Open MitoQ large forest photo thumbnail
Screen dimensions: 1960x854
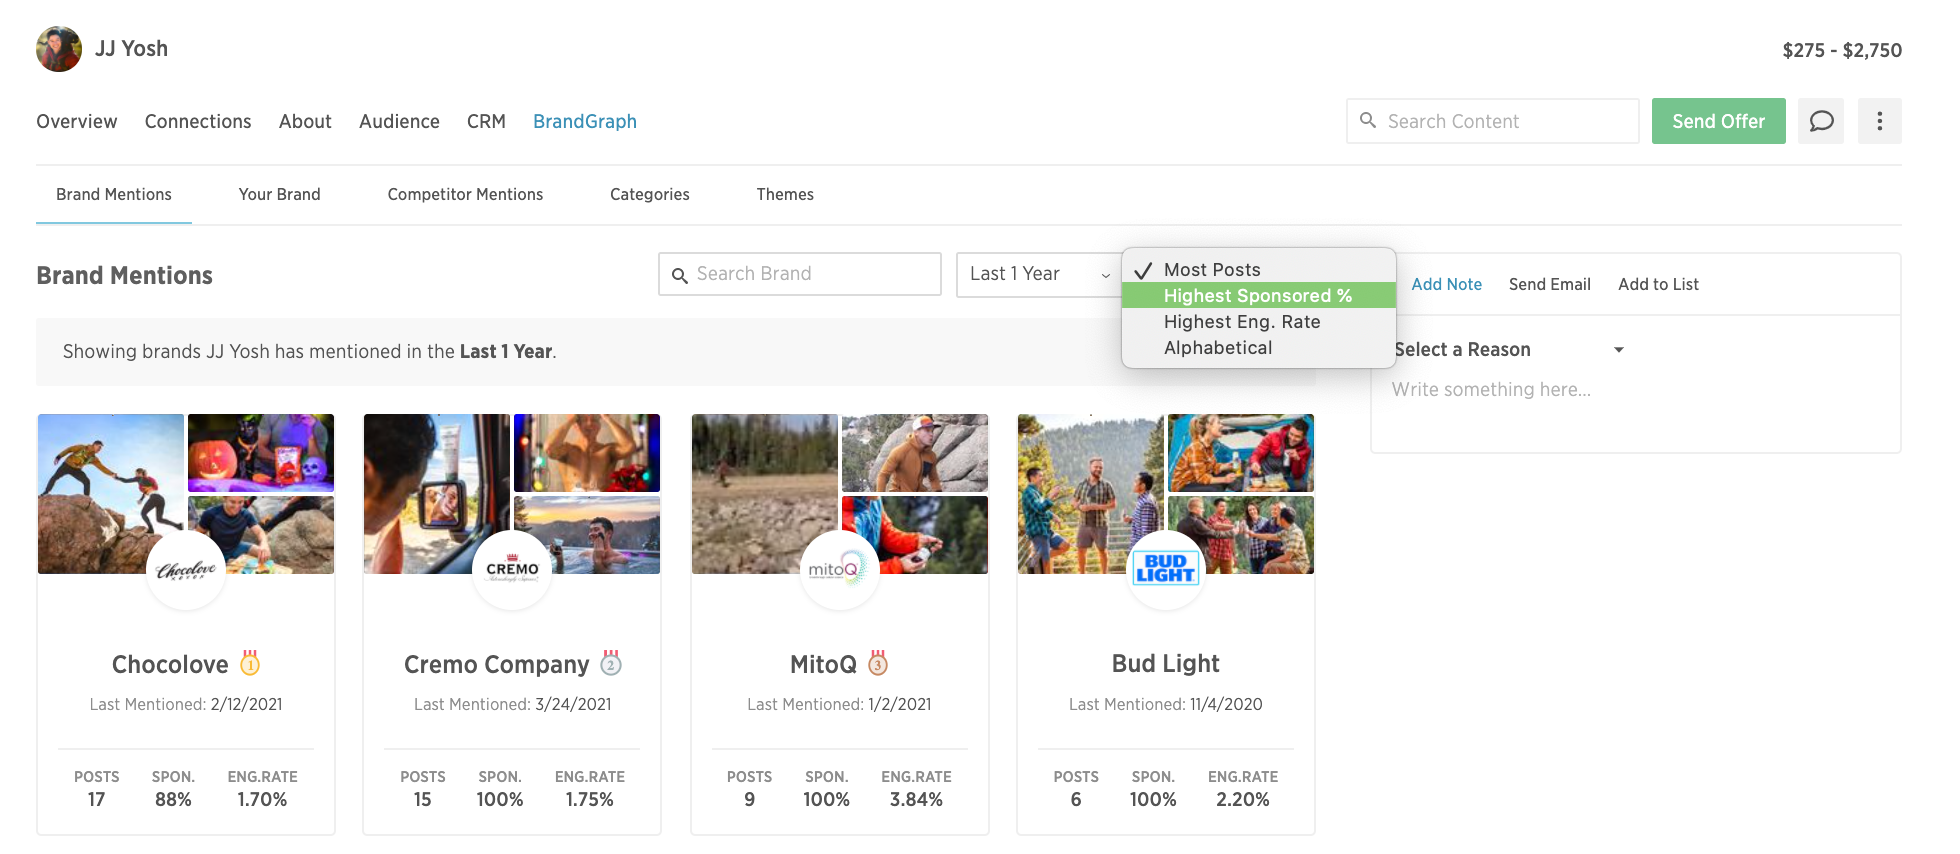click(x=765, y=494)
